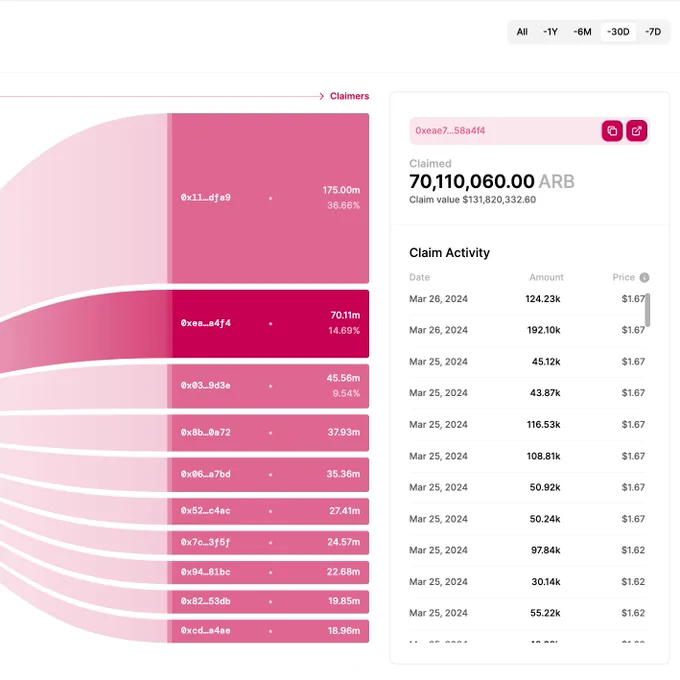This screenshot has height=680, width=680.
Task: Select the -30D time range
Action: (618, 32)
